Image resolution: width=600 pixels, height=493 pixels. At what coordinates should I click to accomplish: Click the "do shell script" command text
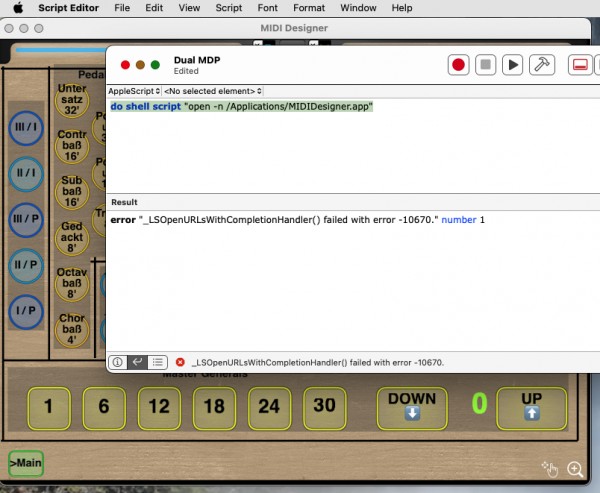(145, 106)
